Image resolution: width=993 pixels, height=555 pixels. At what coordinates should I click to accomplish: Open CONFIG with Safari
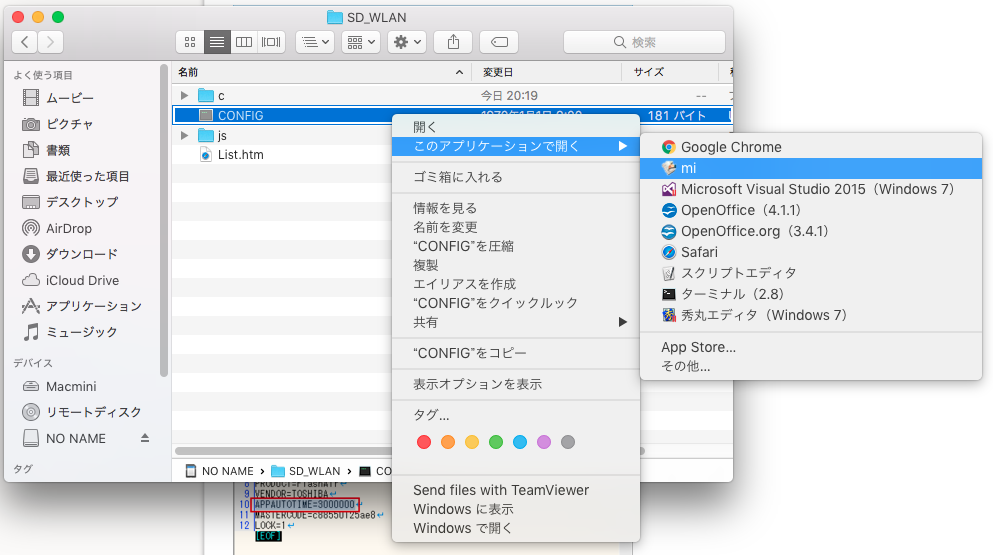[811, 252]
